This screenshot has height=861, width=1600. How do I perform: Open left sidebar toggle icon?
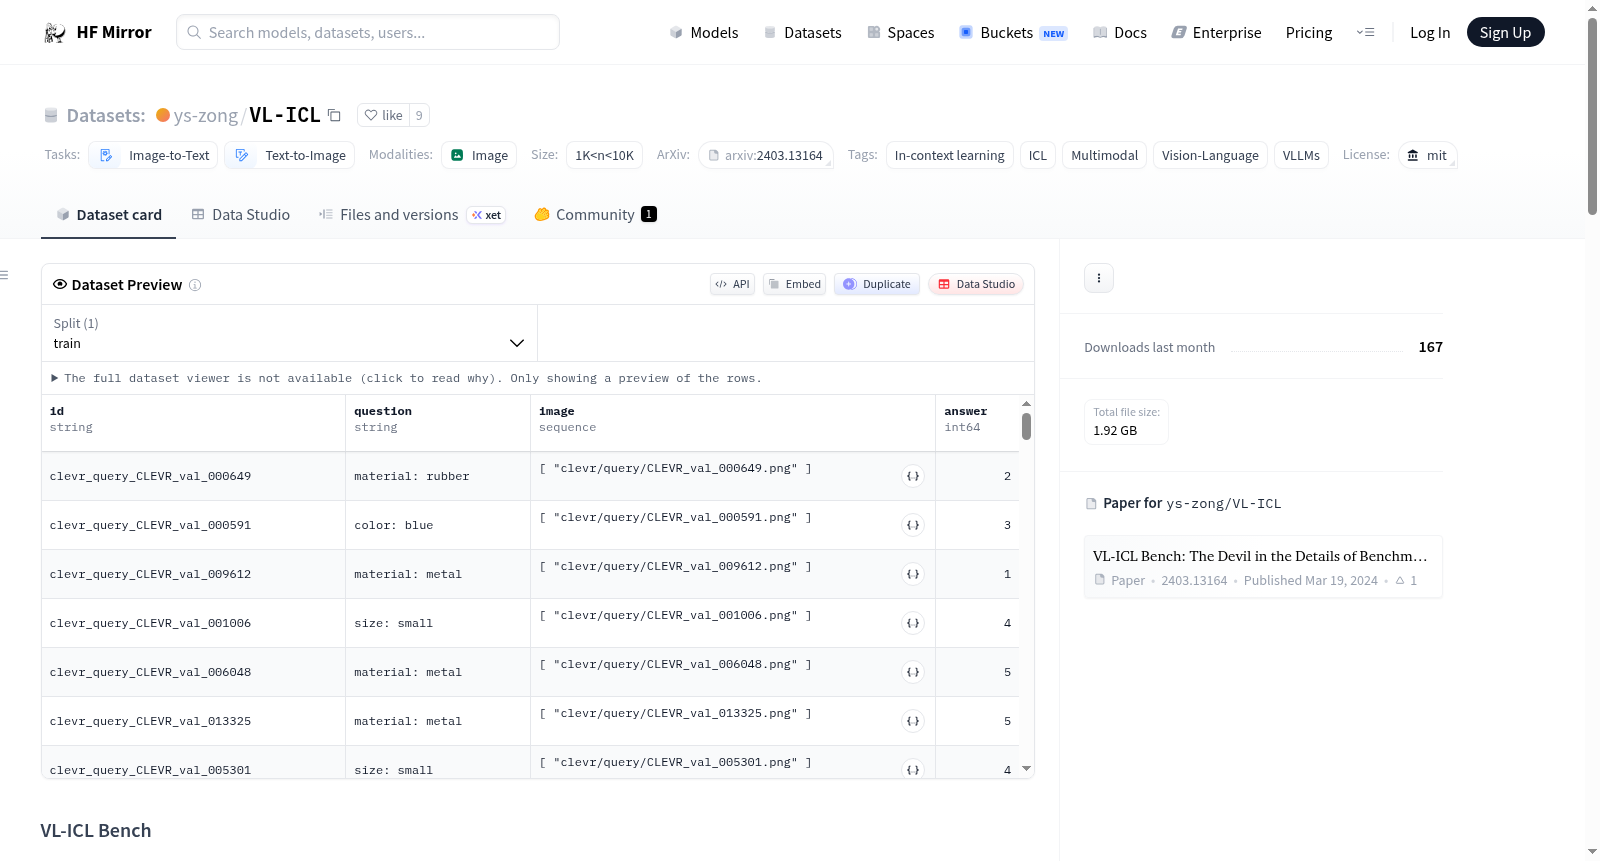4,275
